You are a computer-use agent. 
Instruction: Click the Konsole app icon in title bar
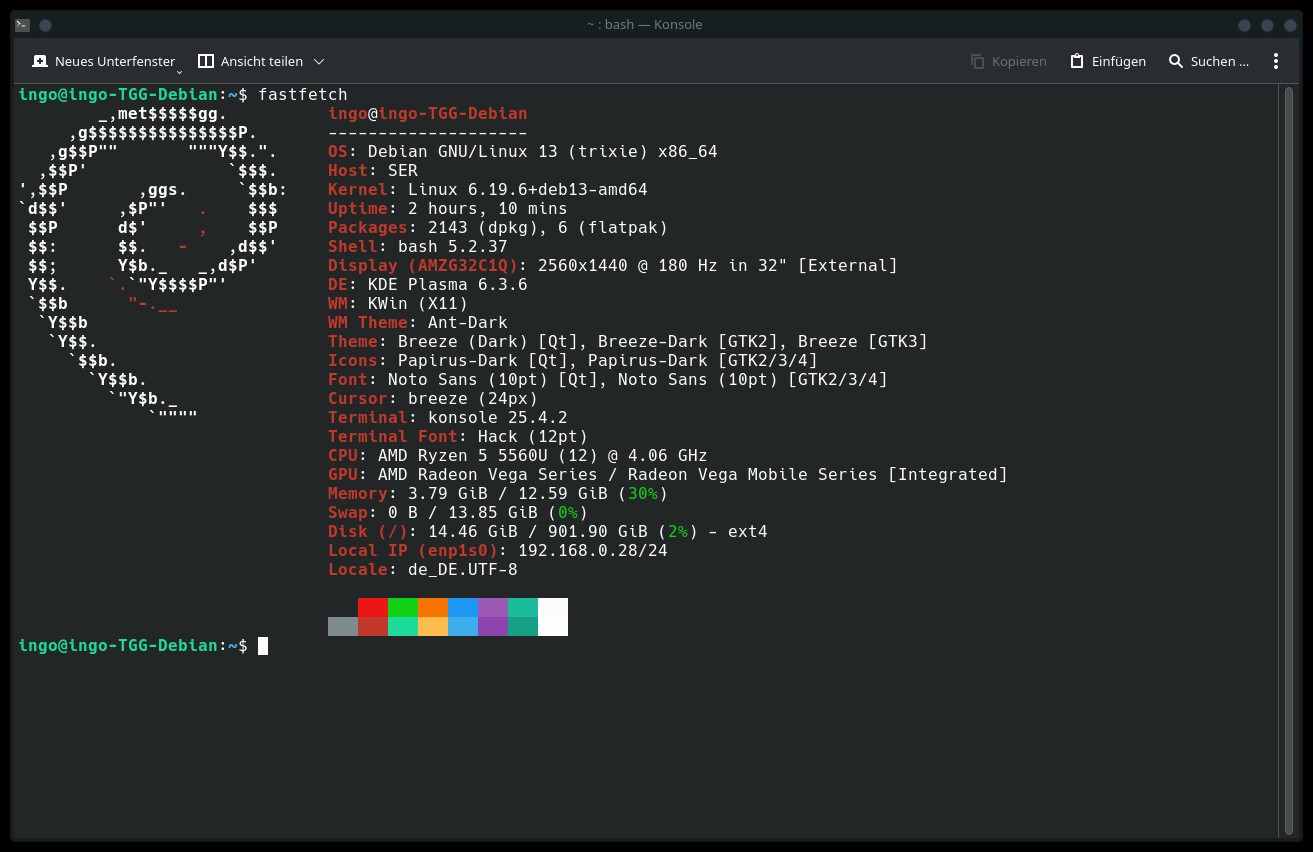(x=23, y=24)
